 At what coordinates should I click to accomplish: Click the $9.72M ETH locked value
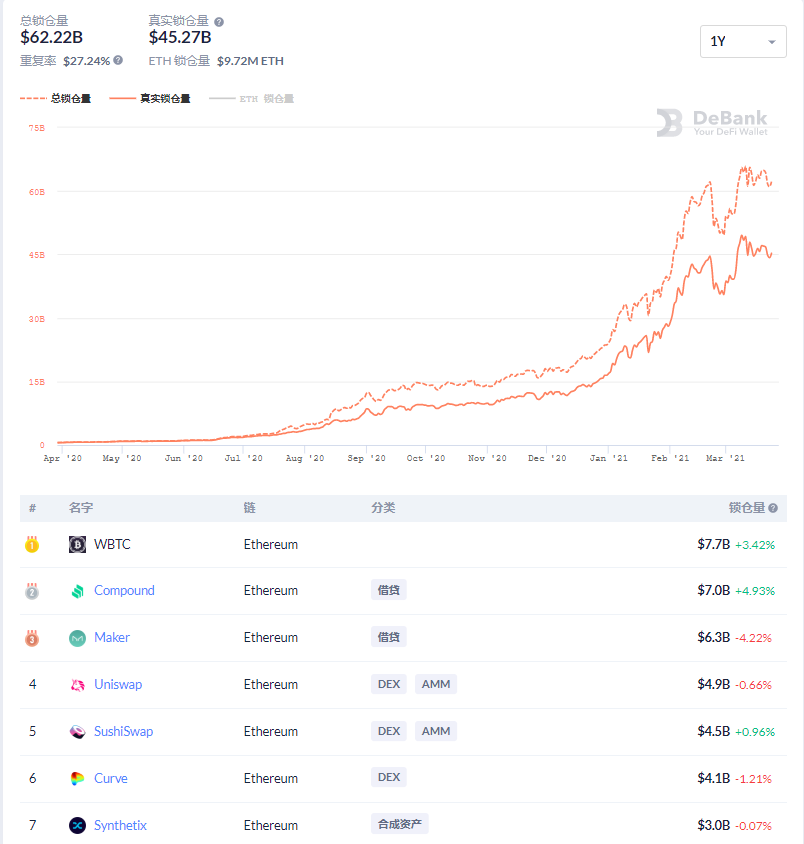pos(250,61)
